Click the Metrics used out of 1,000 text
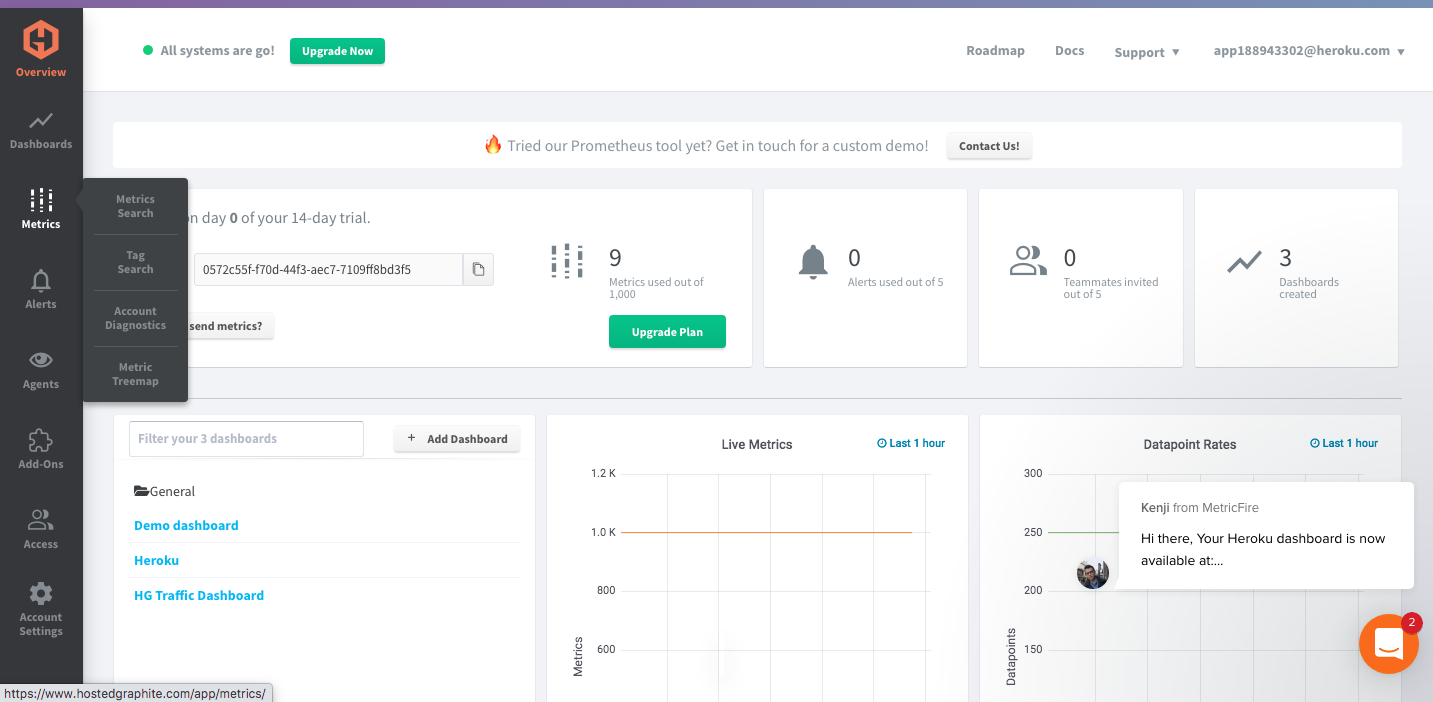Image resolution: width=1433 pixels, height=702 pixels. coord(656,288)
